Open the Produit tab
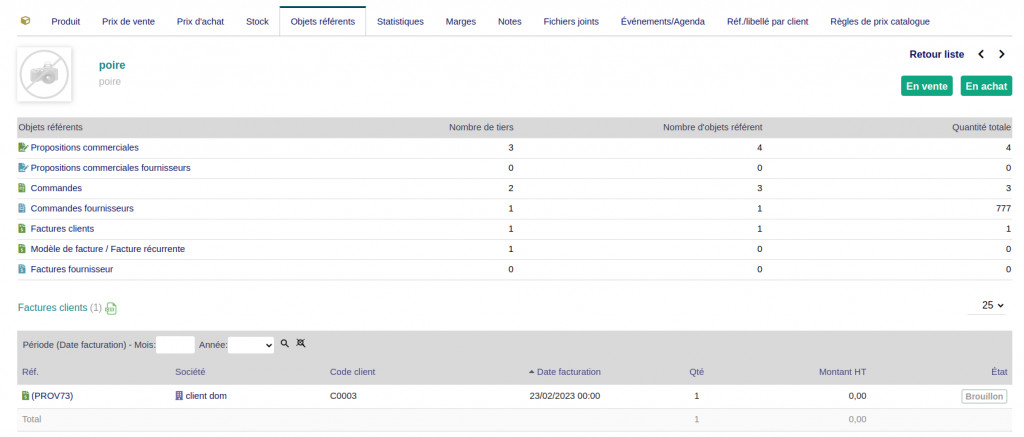 [x=65, y=22]
